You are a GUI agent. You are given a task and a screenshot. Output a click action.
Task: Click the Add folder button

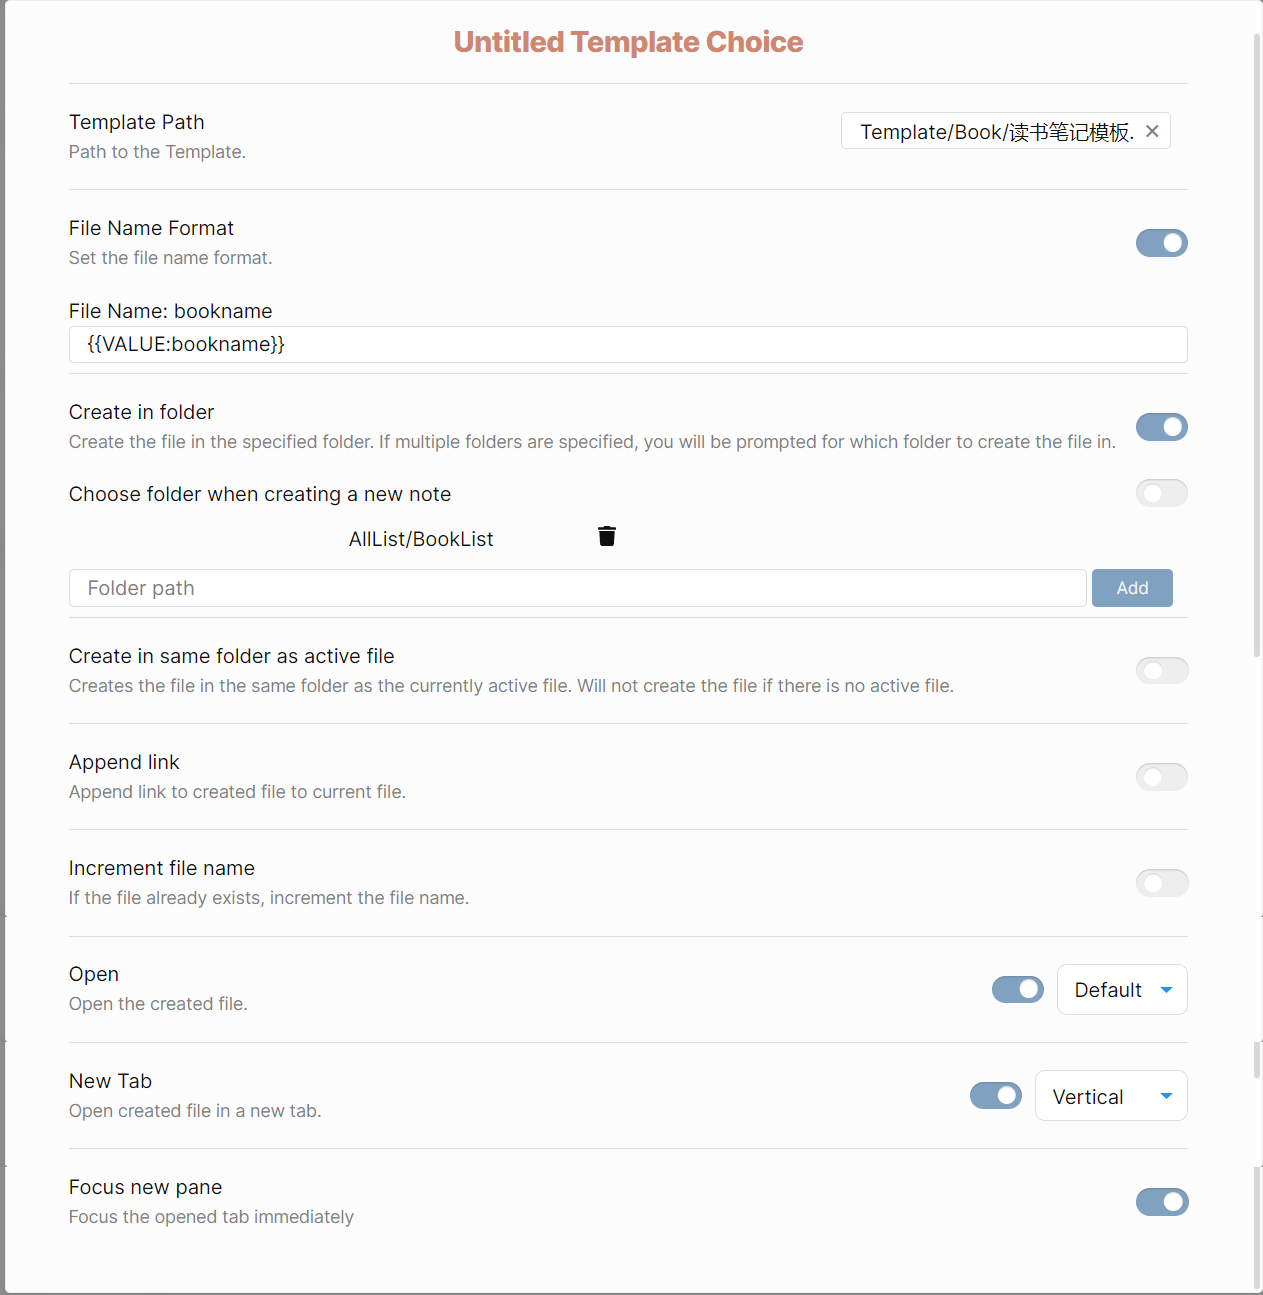point(1132,588)
